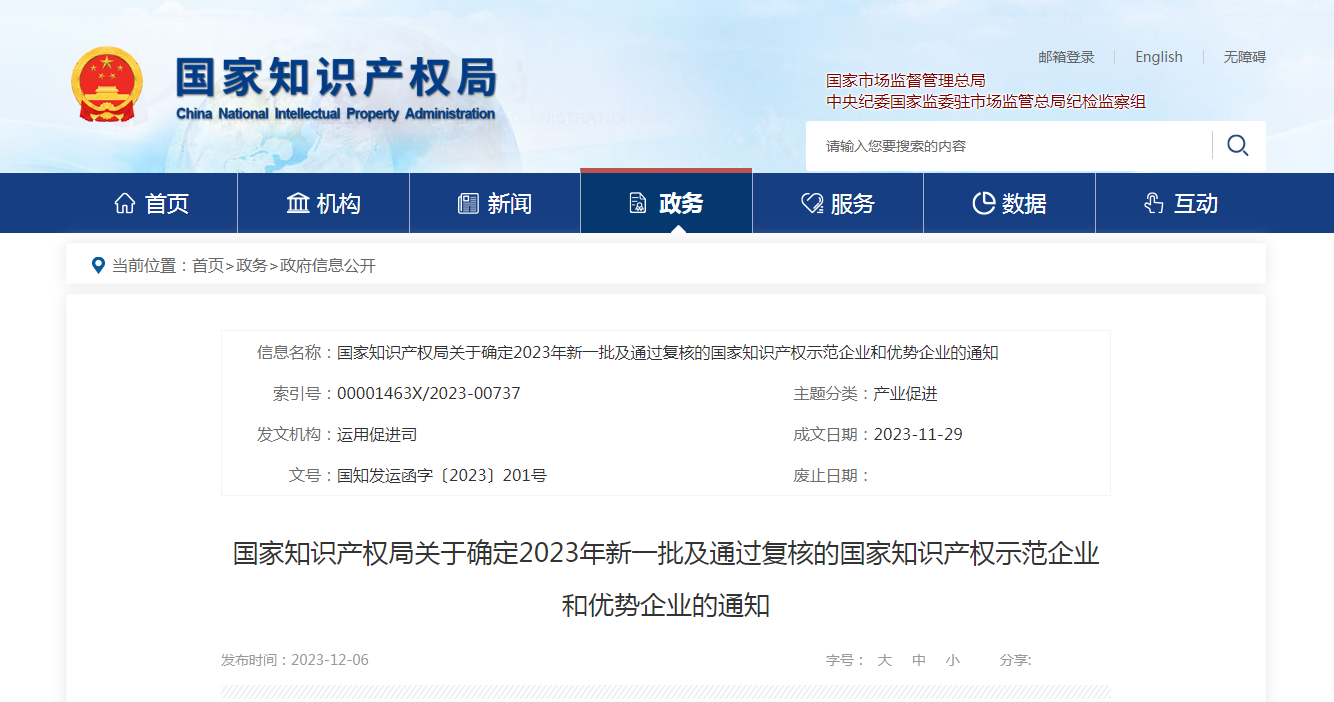Click the 国家知识产权局 site title
Image resolution: width=1334 pixels, height=702 pixels.
pyautogui.click(x=336, y=77)
